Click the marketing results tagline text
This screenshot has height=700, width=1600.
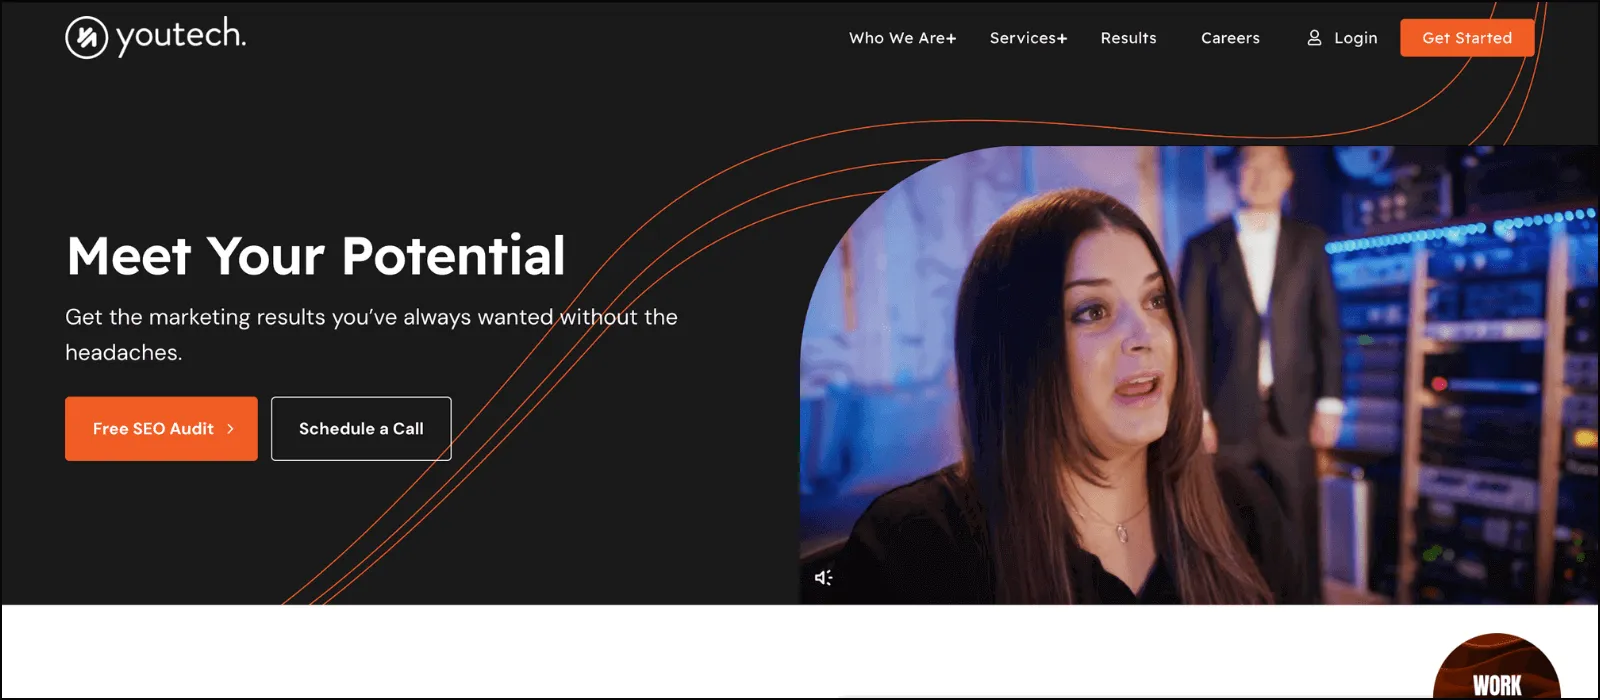[371, 335]
